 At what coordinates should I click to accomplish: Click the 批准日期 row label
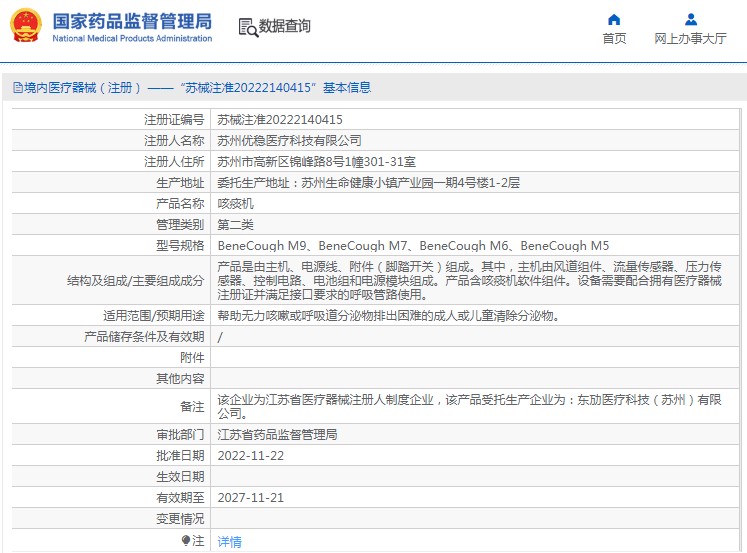tap(180, 456)
